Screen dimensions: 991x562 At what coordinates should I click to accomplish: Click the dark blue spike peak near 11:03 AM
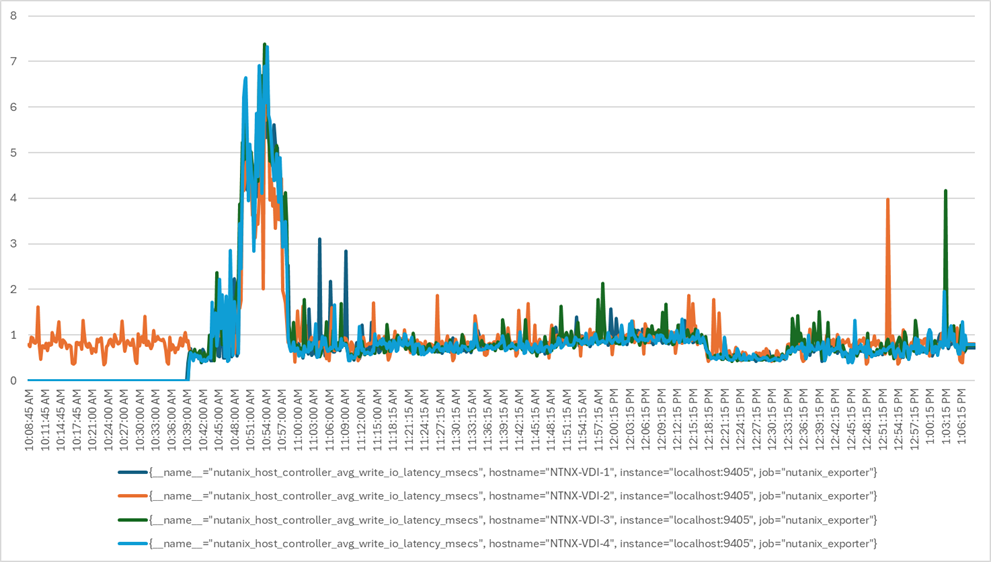point(320,239)
